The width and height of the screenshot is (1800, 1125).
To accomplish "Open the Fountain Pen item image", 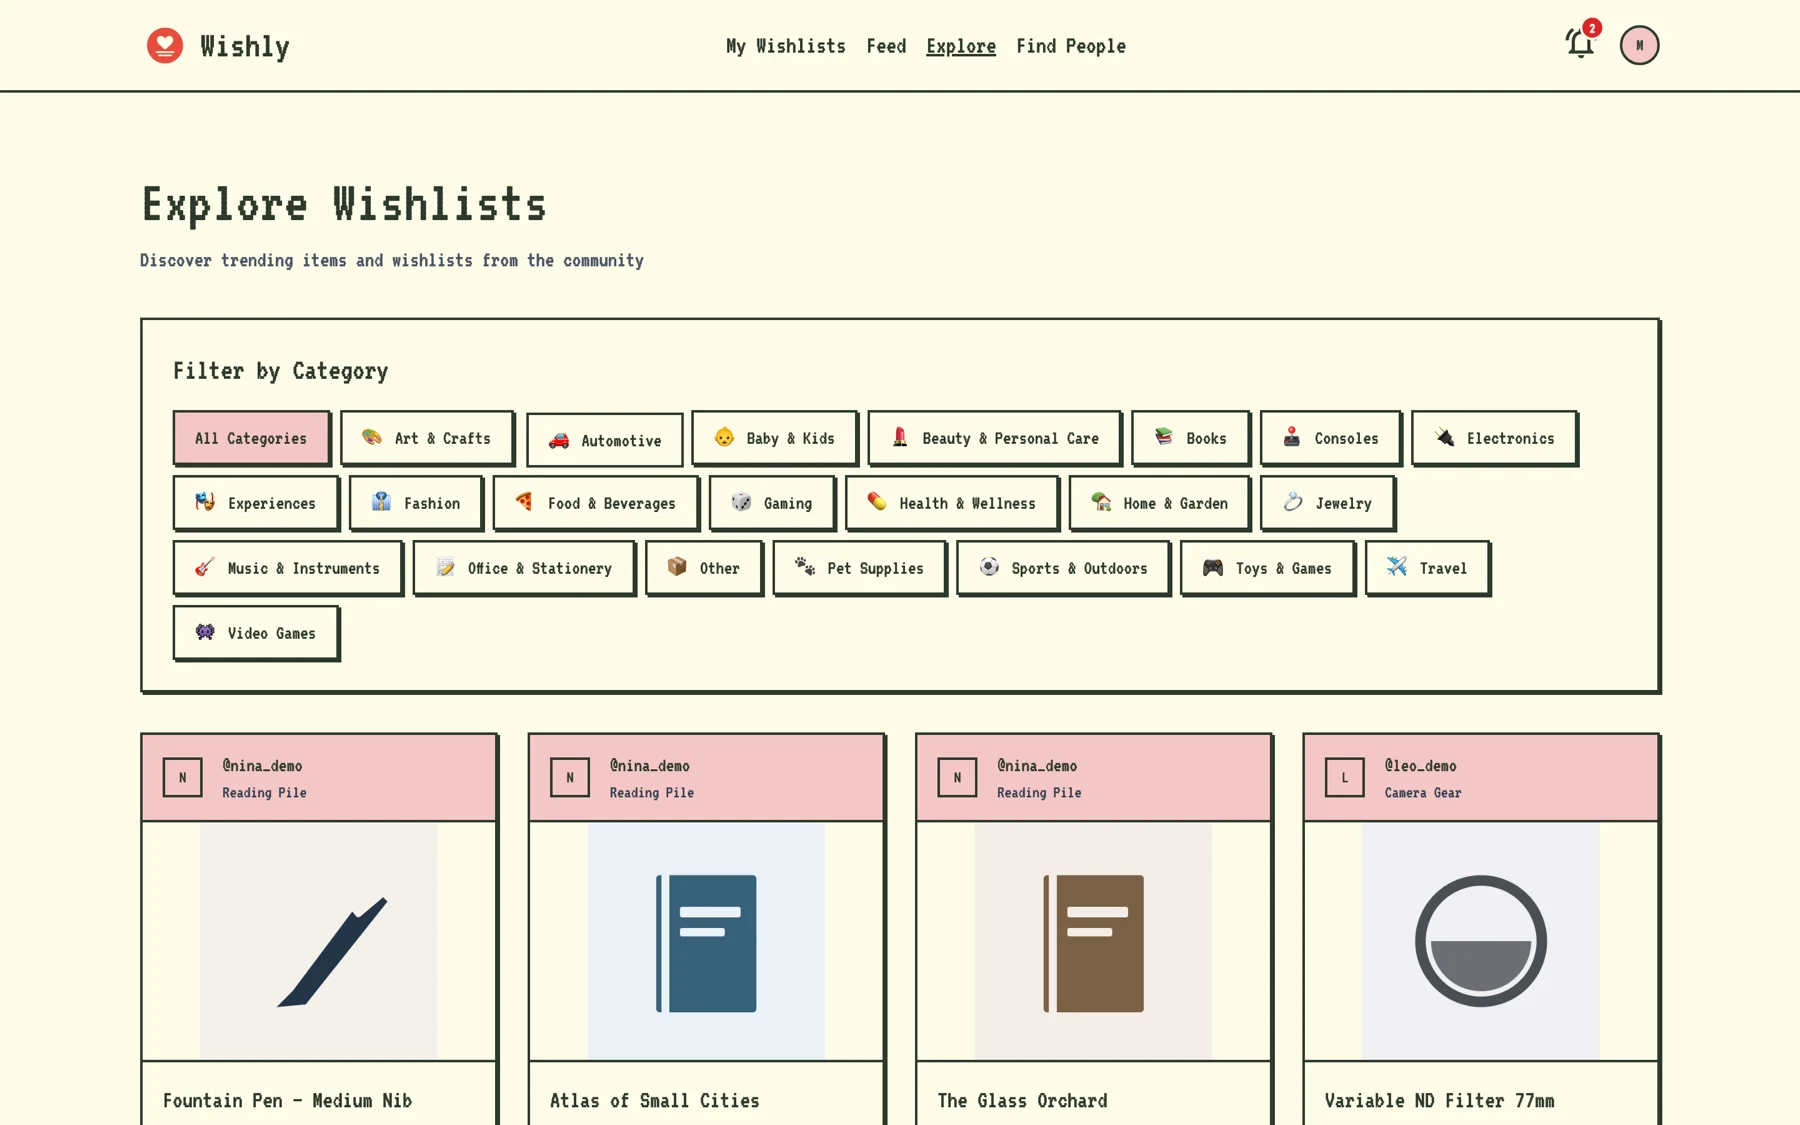I will 319,941.
